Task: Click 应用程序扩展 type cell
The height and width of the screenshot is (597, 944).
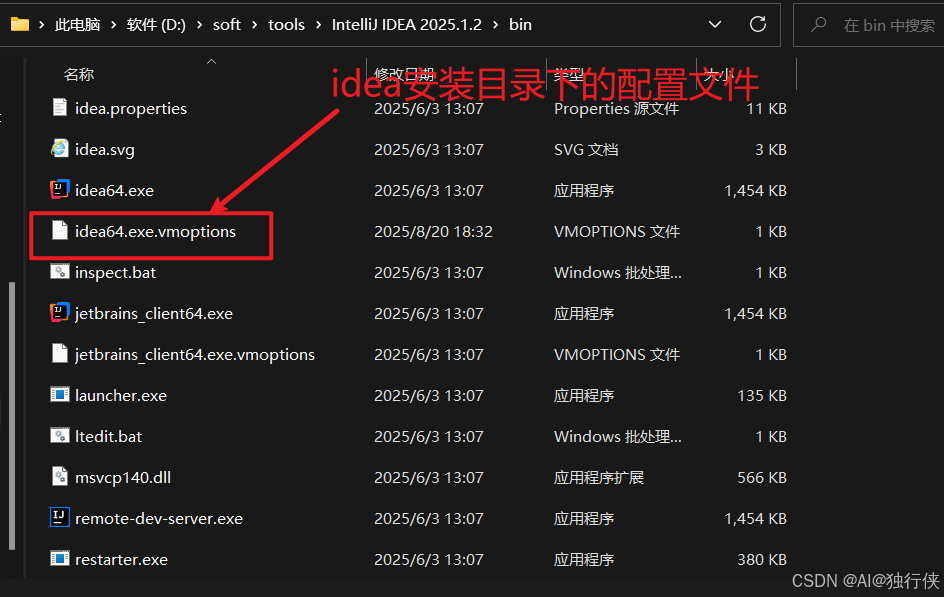Action: coord(599,477)
